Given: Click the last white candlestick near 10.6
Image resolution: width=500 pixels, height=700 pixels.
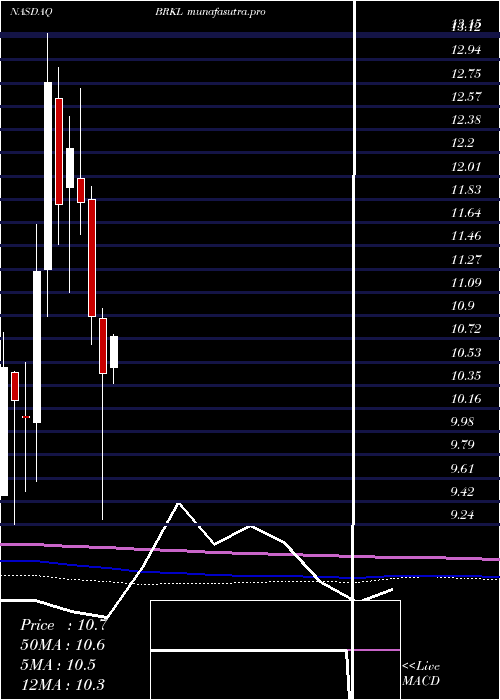Looking at the screenshot, I should (114, 352).
